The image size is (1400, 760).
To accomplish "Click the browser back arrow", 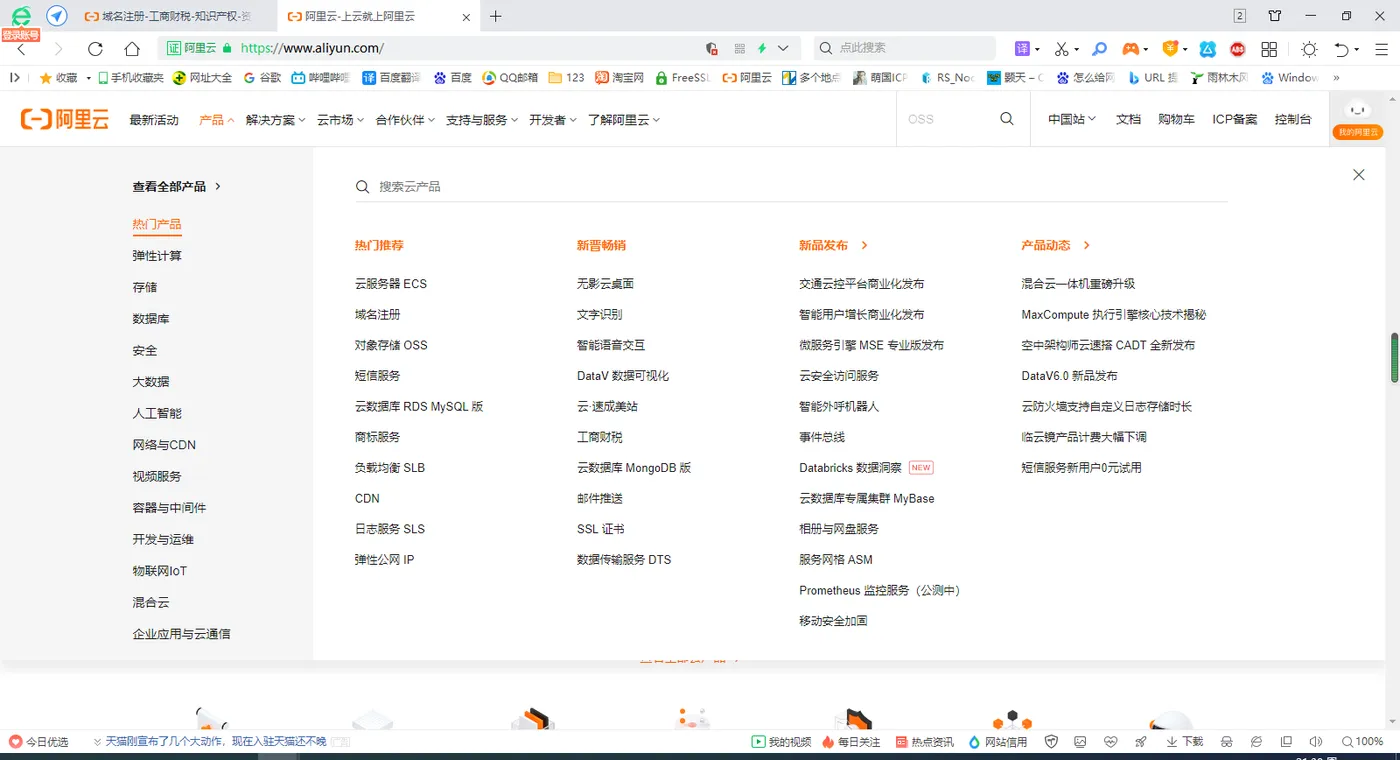I will click(21, 49).
